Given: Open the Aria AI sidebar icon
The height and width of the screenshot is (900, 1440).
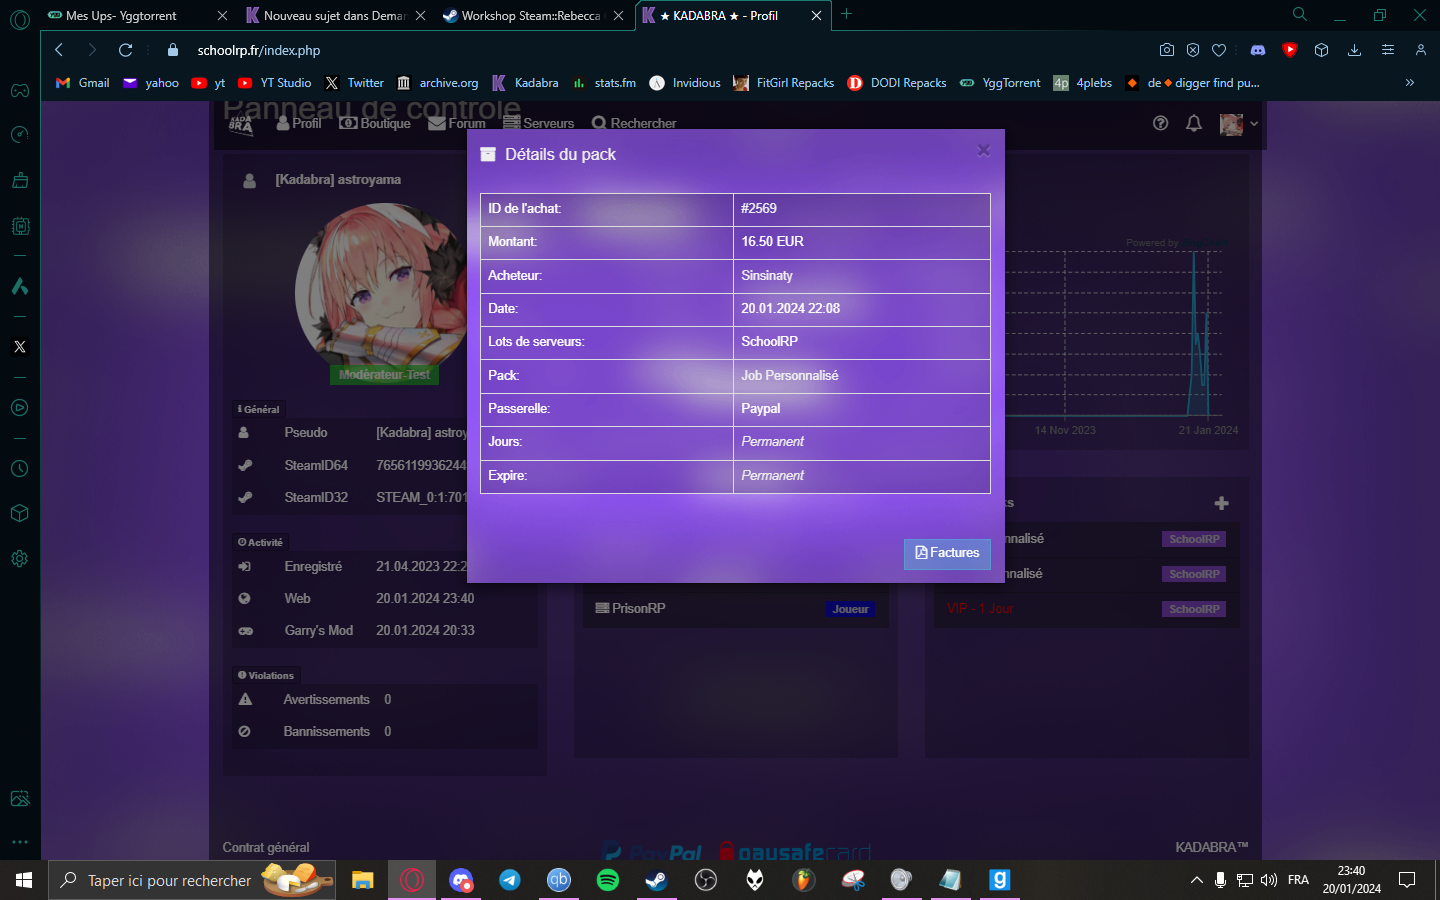Looking at the screenshot, I should pos(20,286).
